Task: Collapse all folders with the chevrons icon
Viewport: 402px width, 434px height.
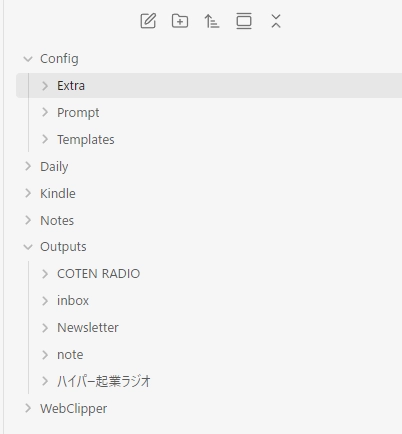Action: point(276,21)
